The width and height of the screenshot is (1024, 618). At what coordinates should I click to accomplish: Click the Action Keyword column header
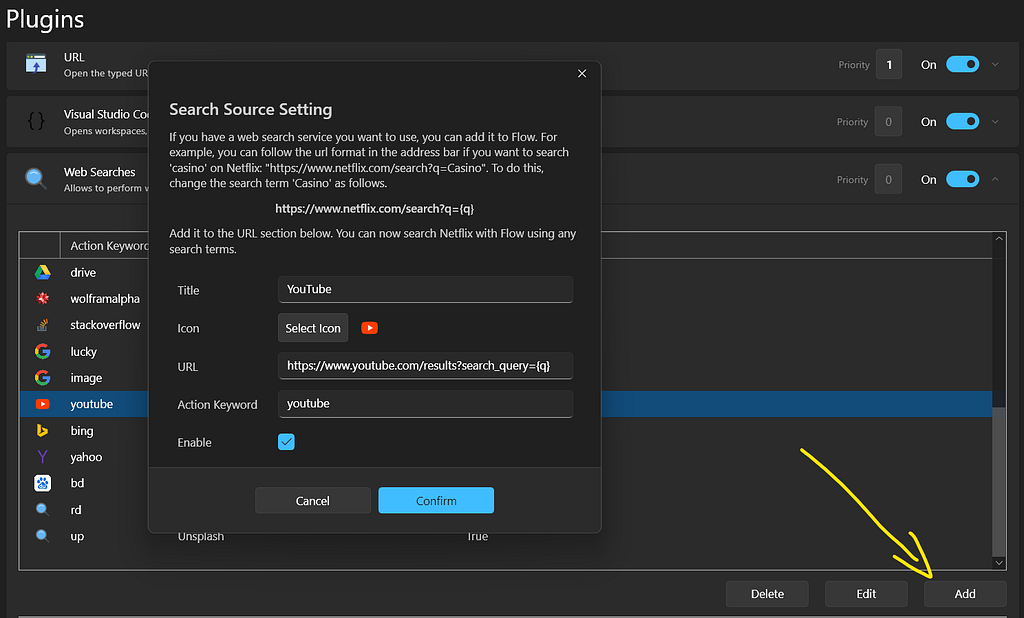[109, 246]
